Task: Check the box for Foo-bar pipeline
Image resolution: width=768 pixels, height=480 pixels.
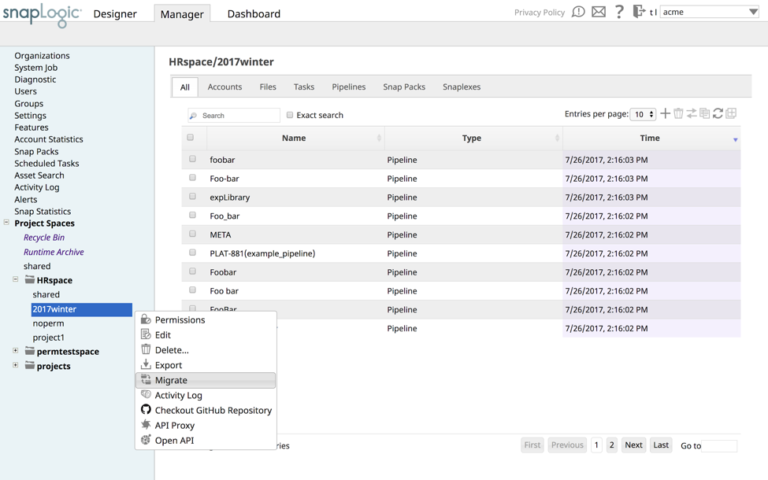Action: [192, 177]
